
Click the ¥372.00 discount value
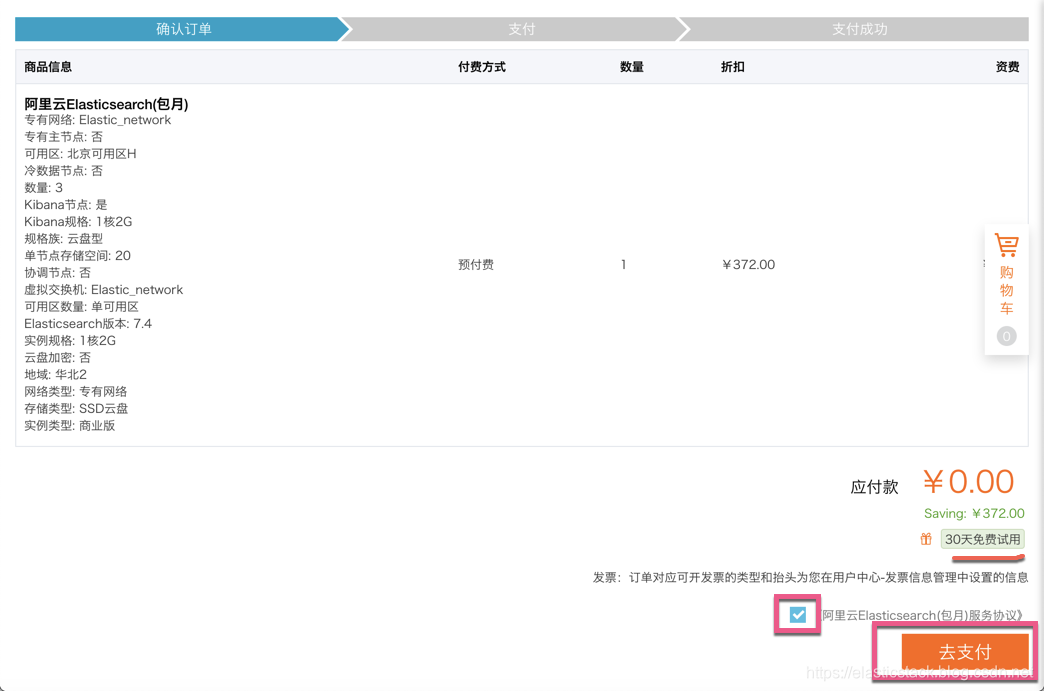coord(748,264)
